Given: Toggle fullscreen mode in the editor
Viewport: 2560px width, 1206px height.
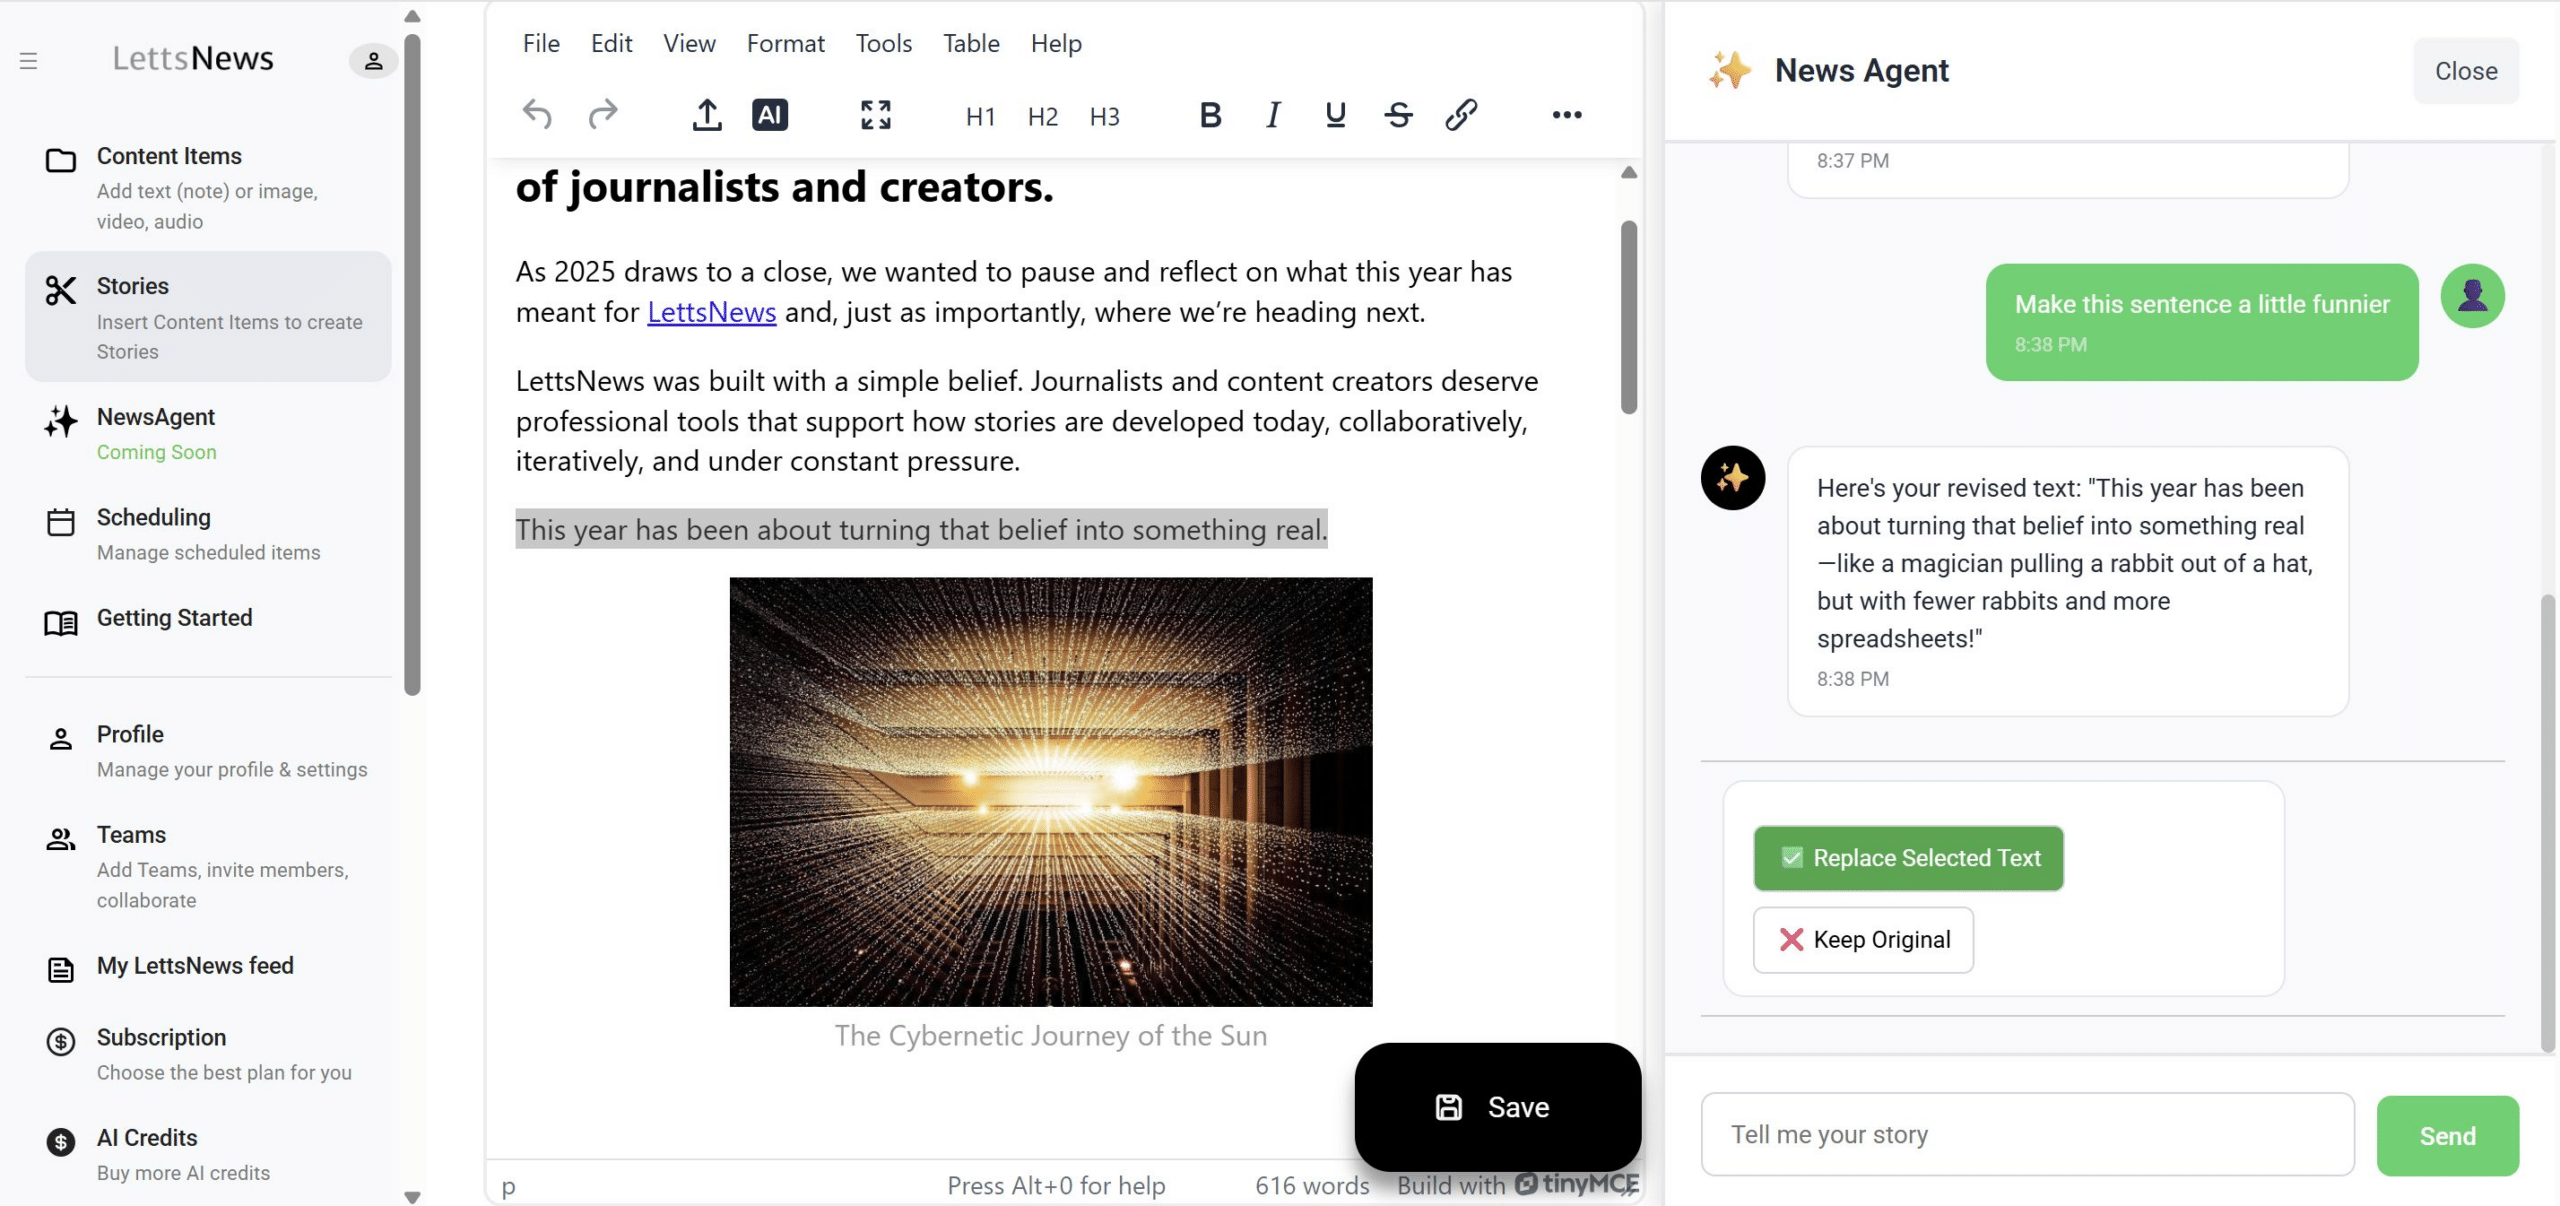Looking at the screenshot, I should click(875, 115).
